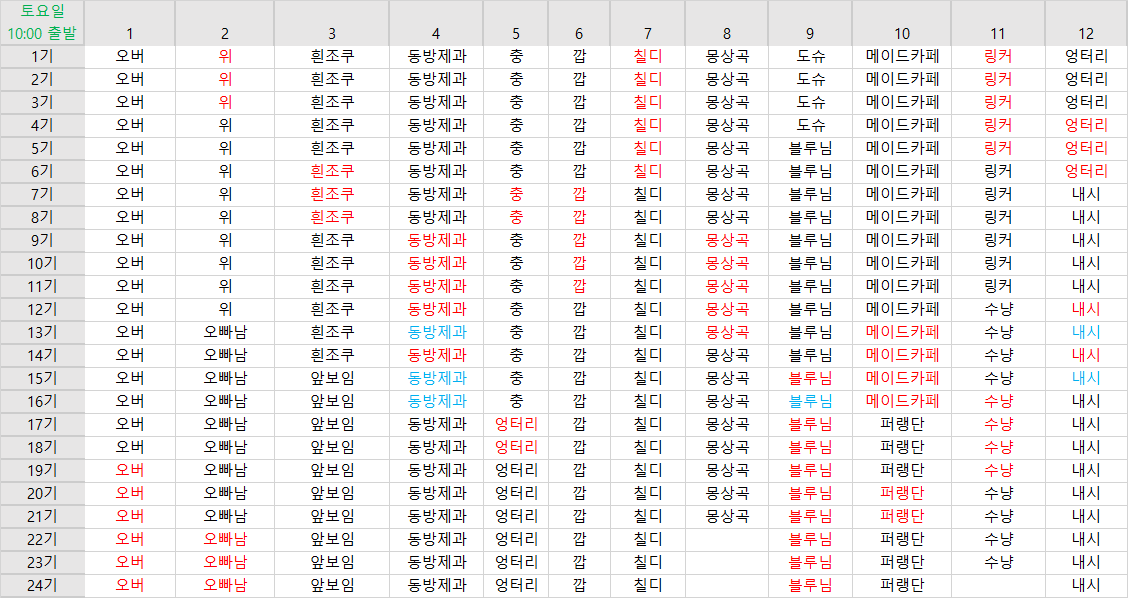
Task: Click 도슈 cell in row 4기
Action: tap(810, 125)
